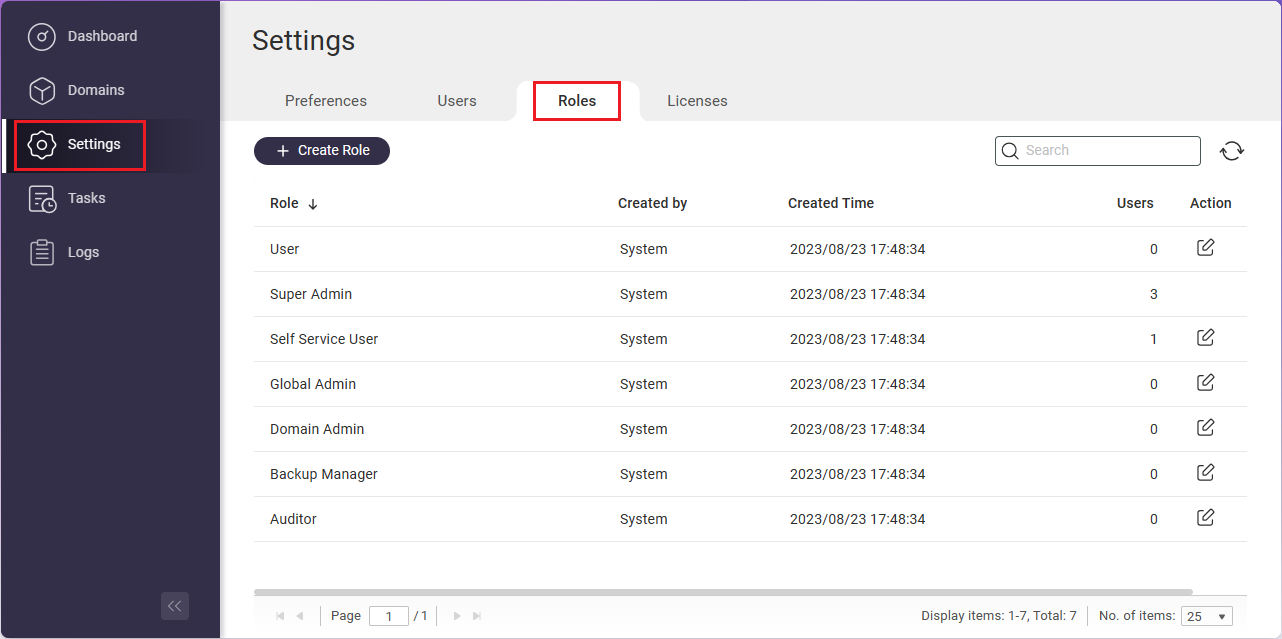This screenshot has height=639, width=1282.
Task: Click the refresh icon beside search
Action: 1231,151
